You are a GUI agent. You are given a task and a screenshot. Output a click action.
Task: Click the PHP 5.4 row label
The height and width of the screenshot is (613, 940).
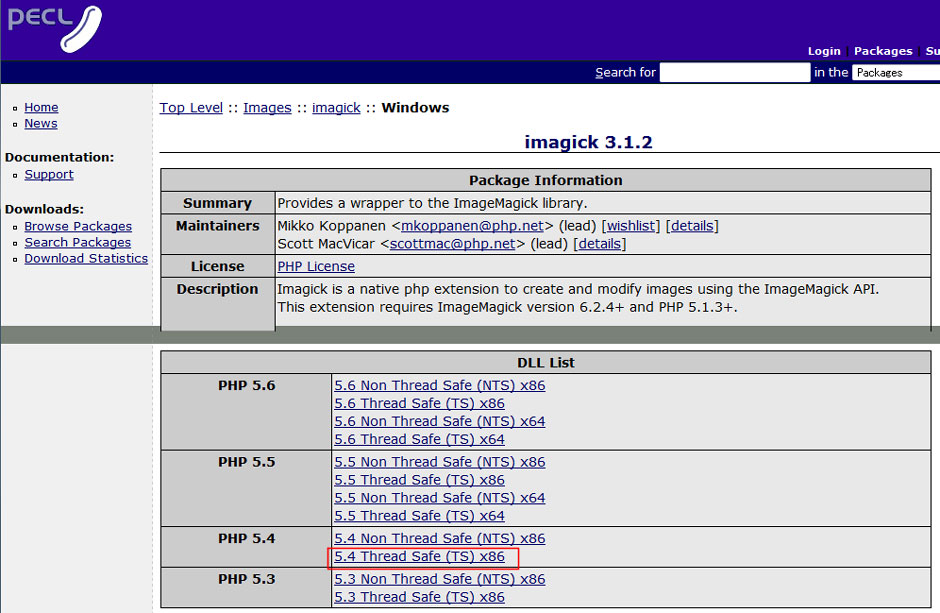coord(246,539)
